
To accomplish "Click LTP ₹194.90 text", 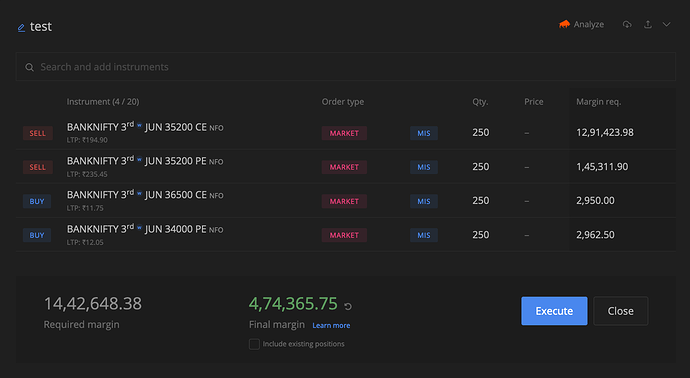I will point(87,140).
